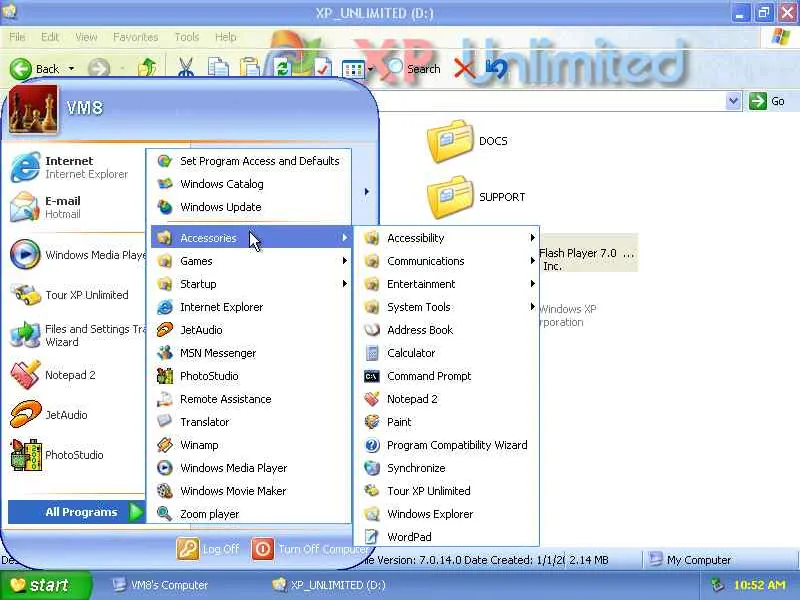The height and width of the screenshot is (600, 800).
Task: Open Set Program Access and Defaults
Action: point(251,161)
